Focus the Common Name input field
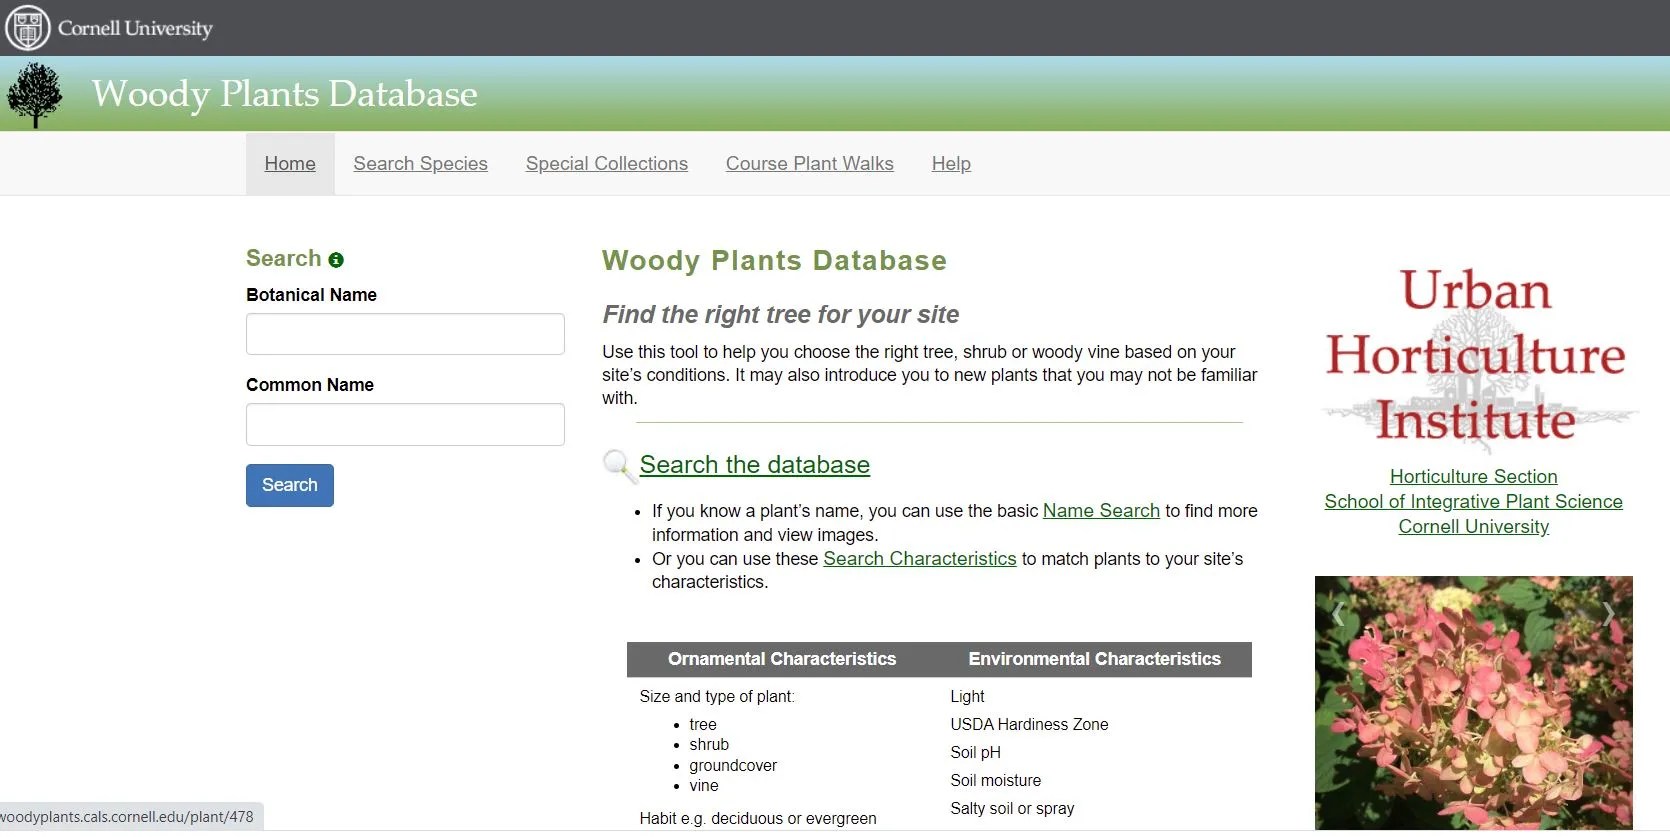The width and height of the screenshot is (1670, 837). click(405, 424)
